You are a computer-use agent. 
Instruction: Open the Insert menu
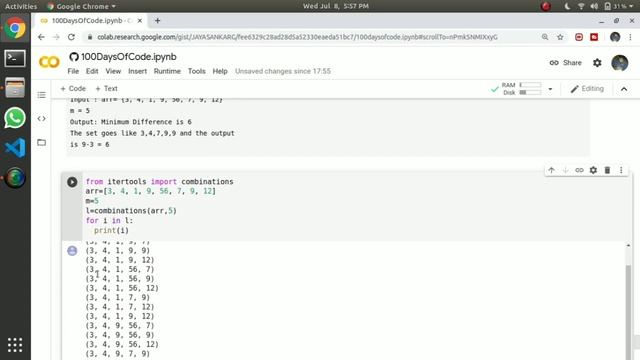pyautogui.click(x=138, y=71)
